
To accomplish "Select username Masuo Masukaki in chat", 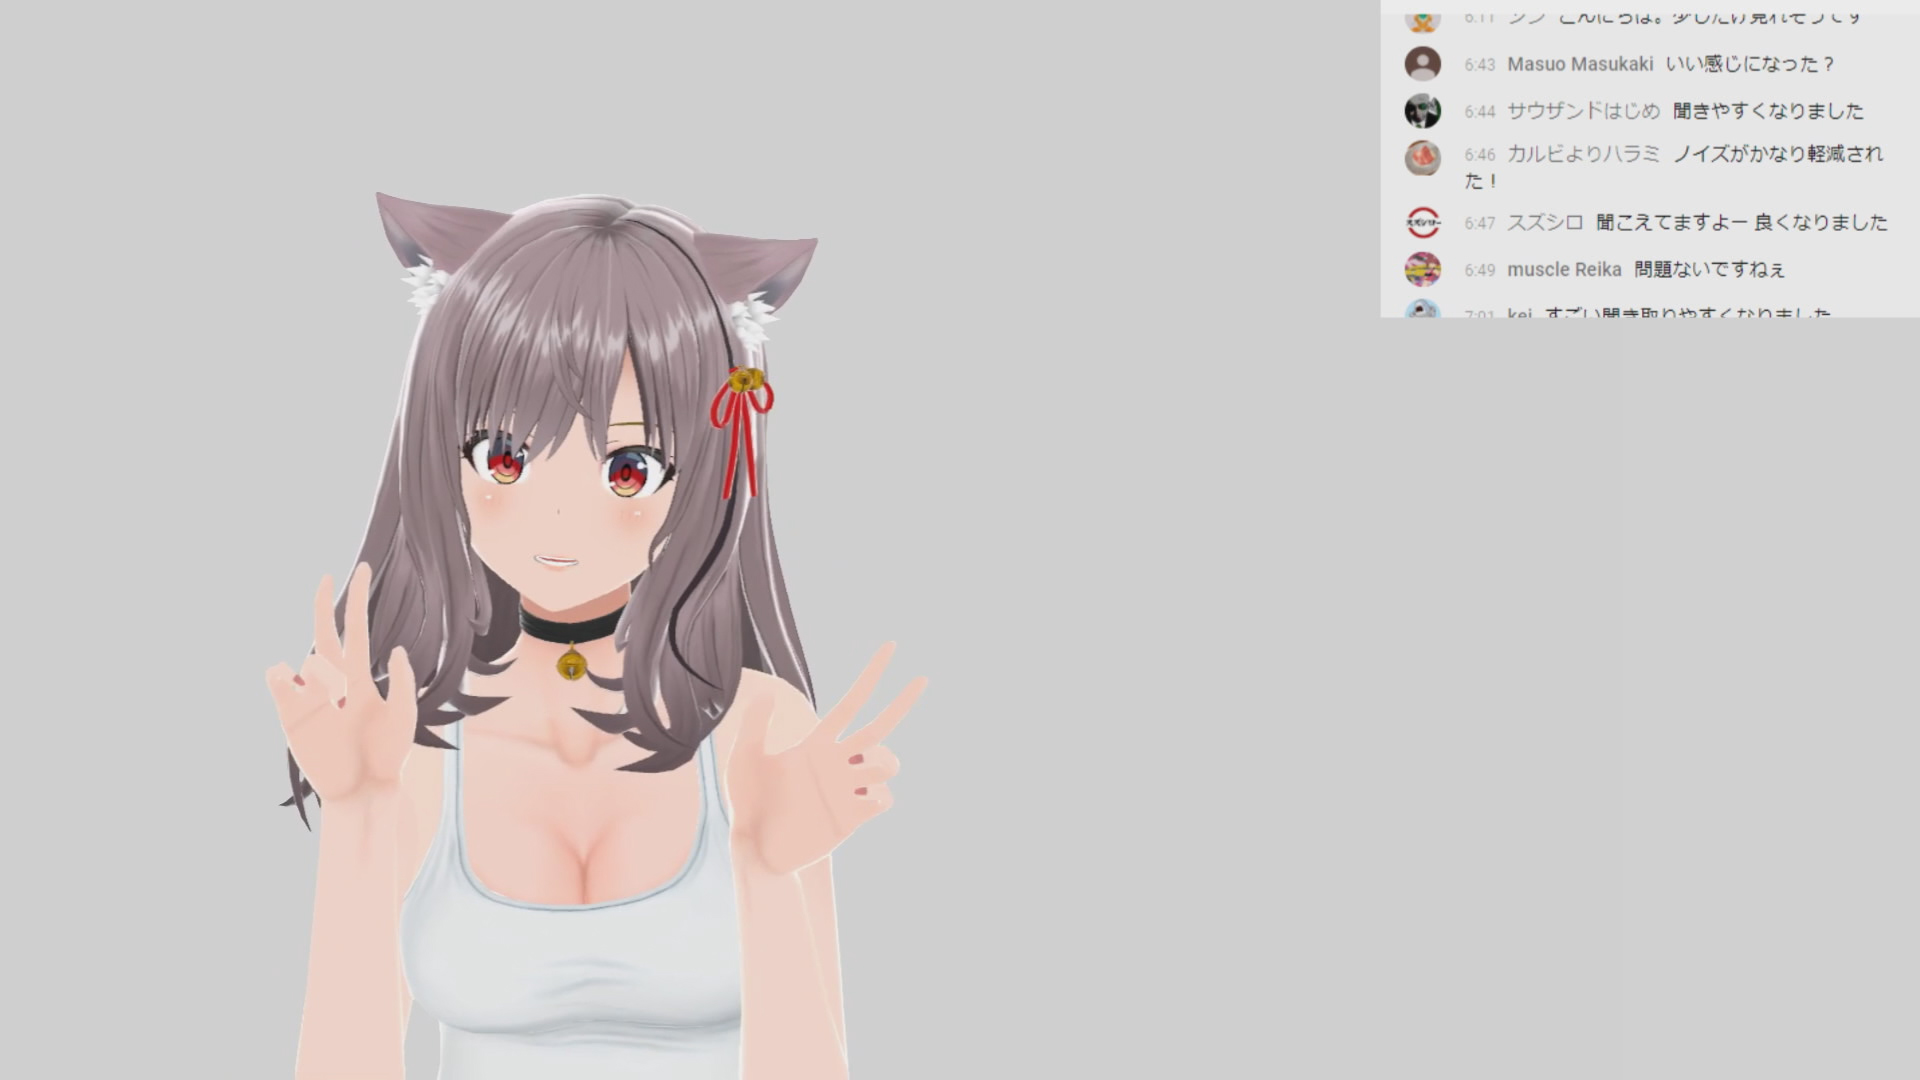I will 1580,64.
